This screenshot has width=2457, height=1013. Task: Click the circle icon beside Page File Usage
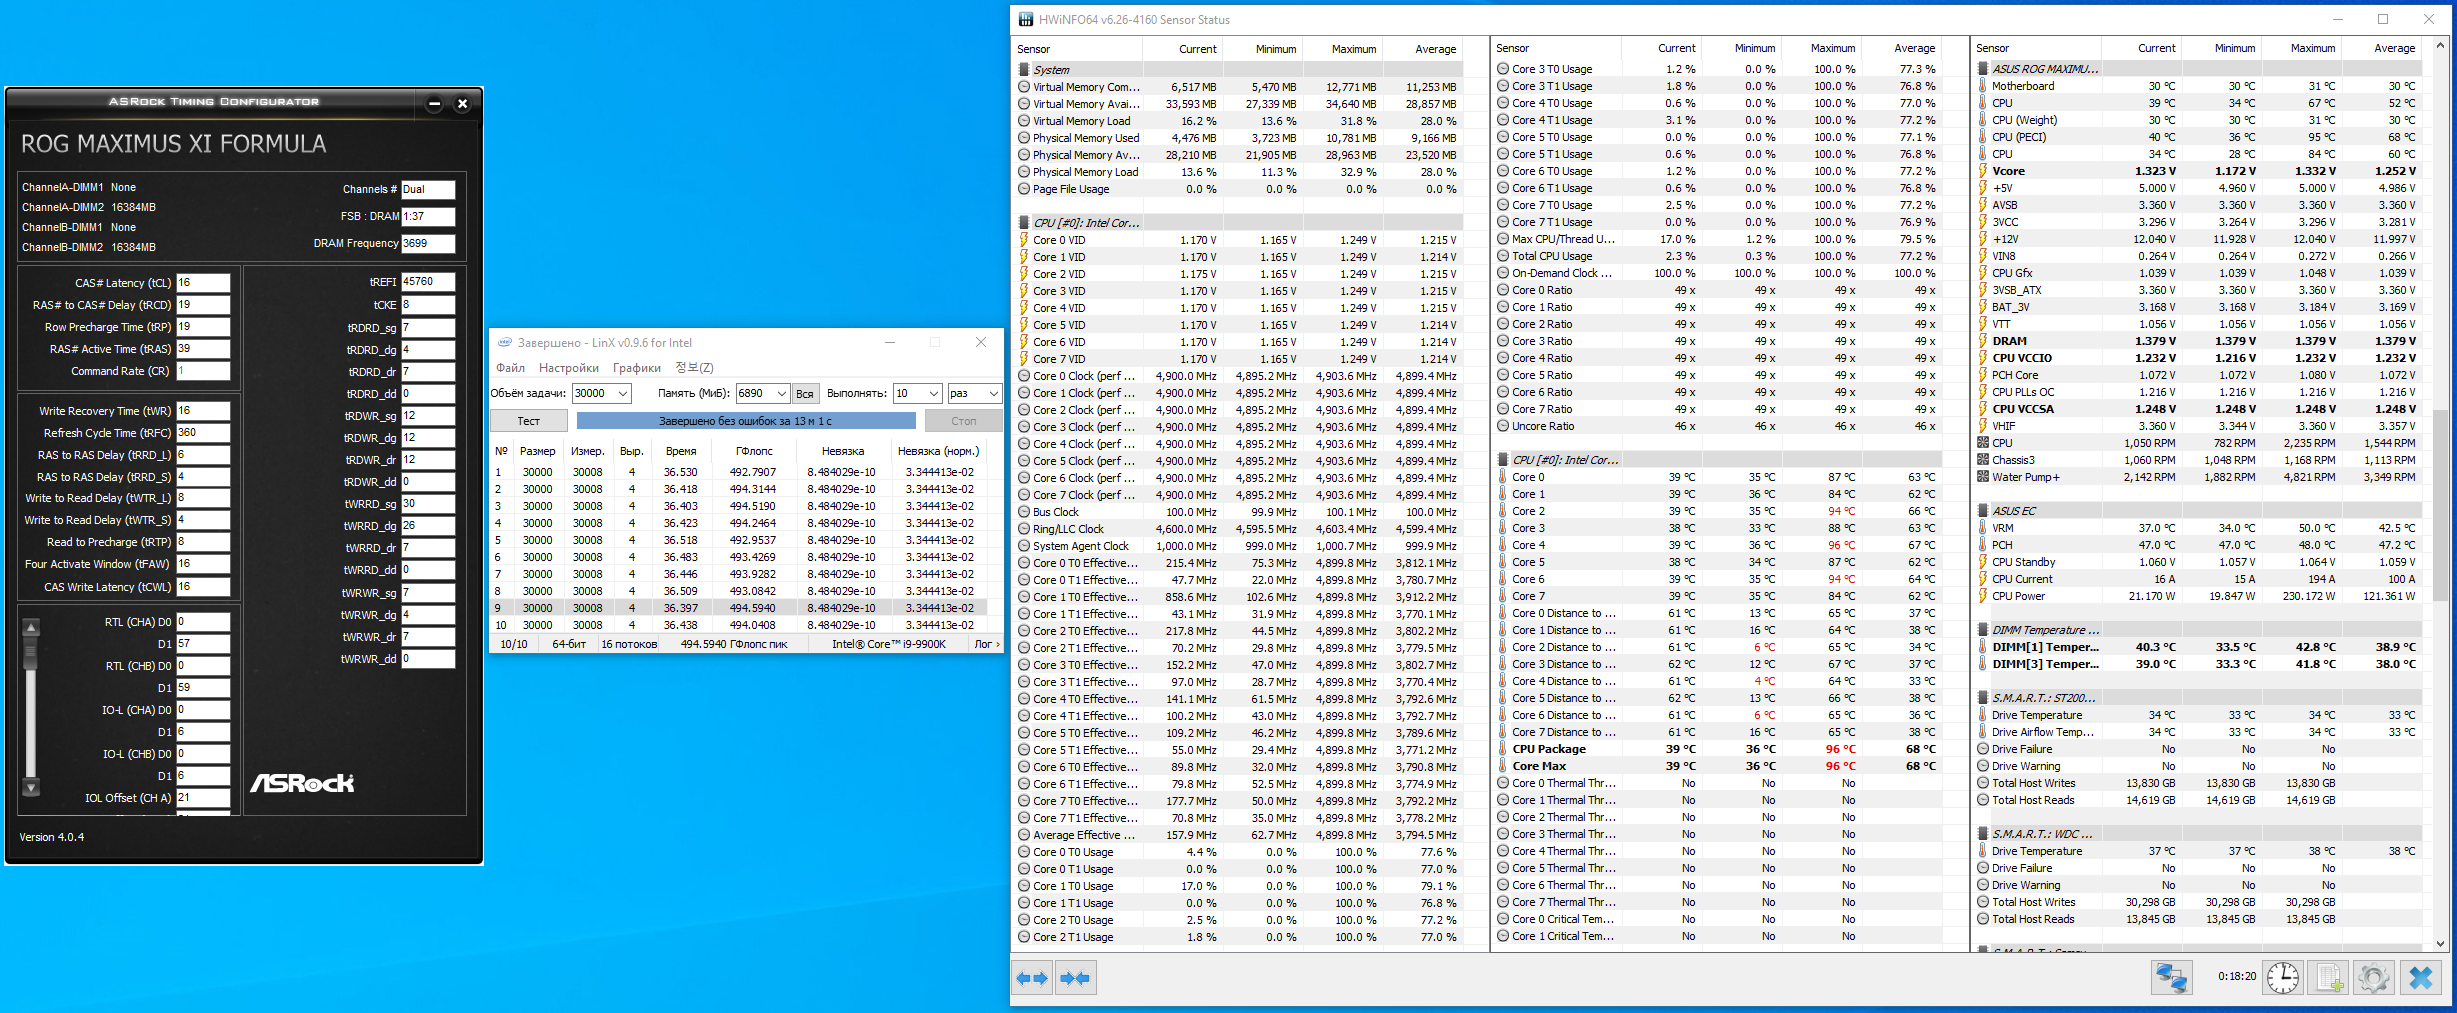1024,189
